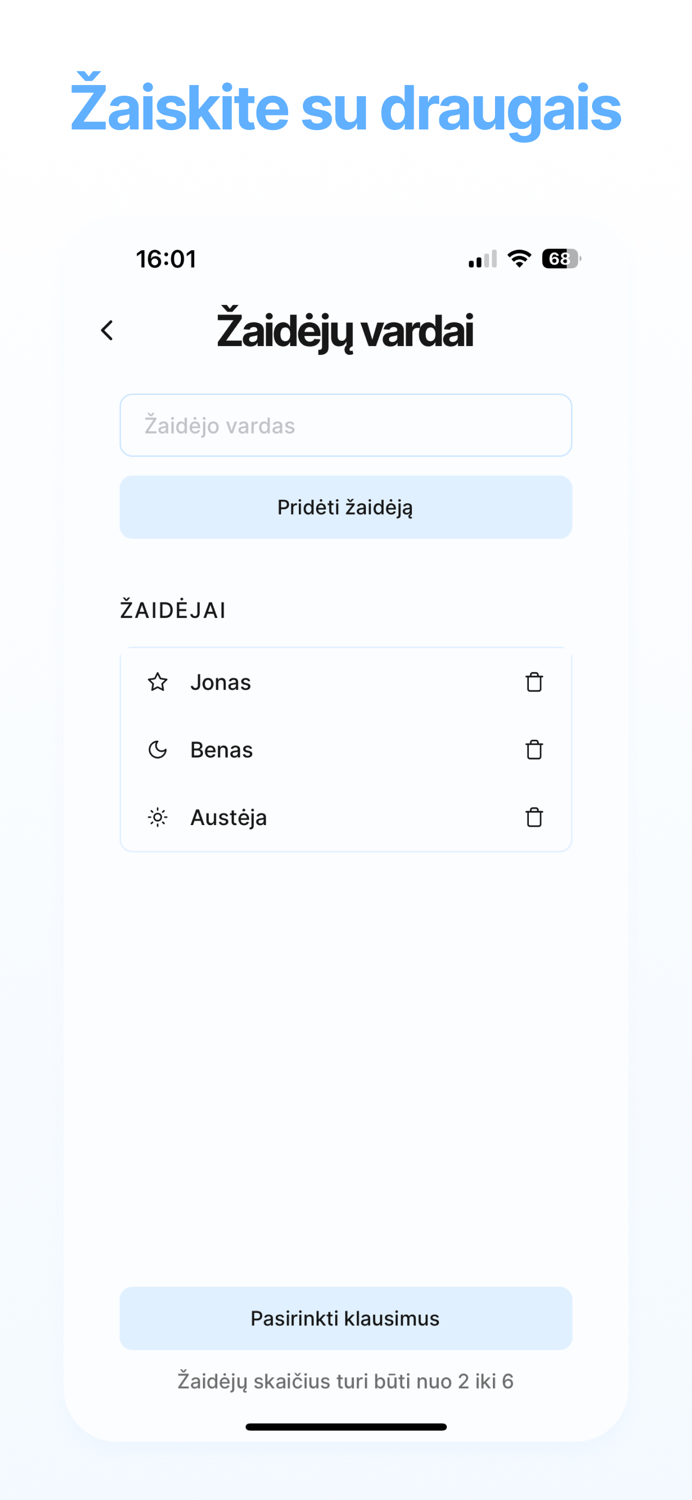Screen dimensions: 692x1500
Task: Open the Žaidėjų vardai title screen
Action: tap(345, 330)
